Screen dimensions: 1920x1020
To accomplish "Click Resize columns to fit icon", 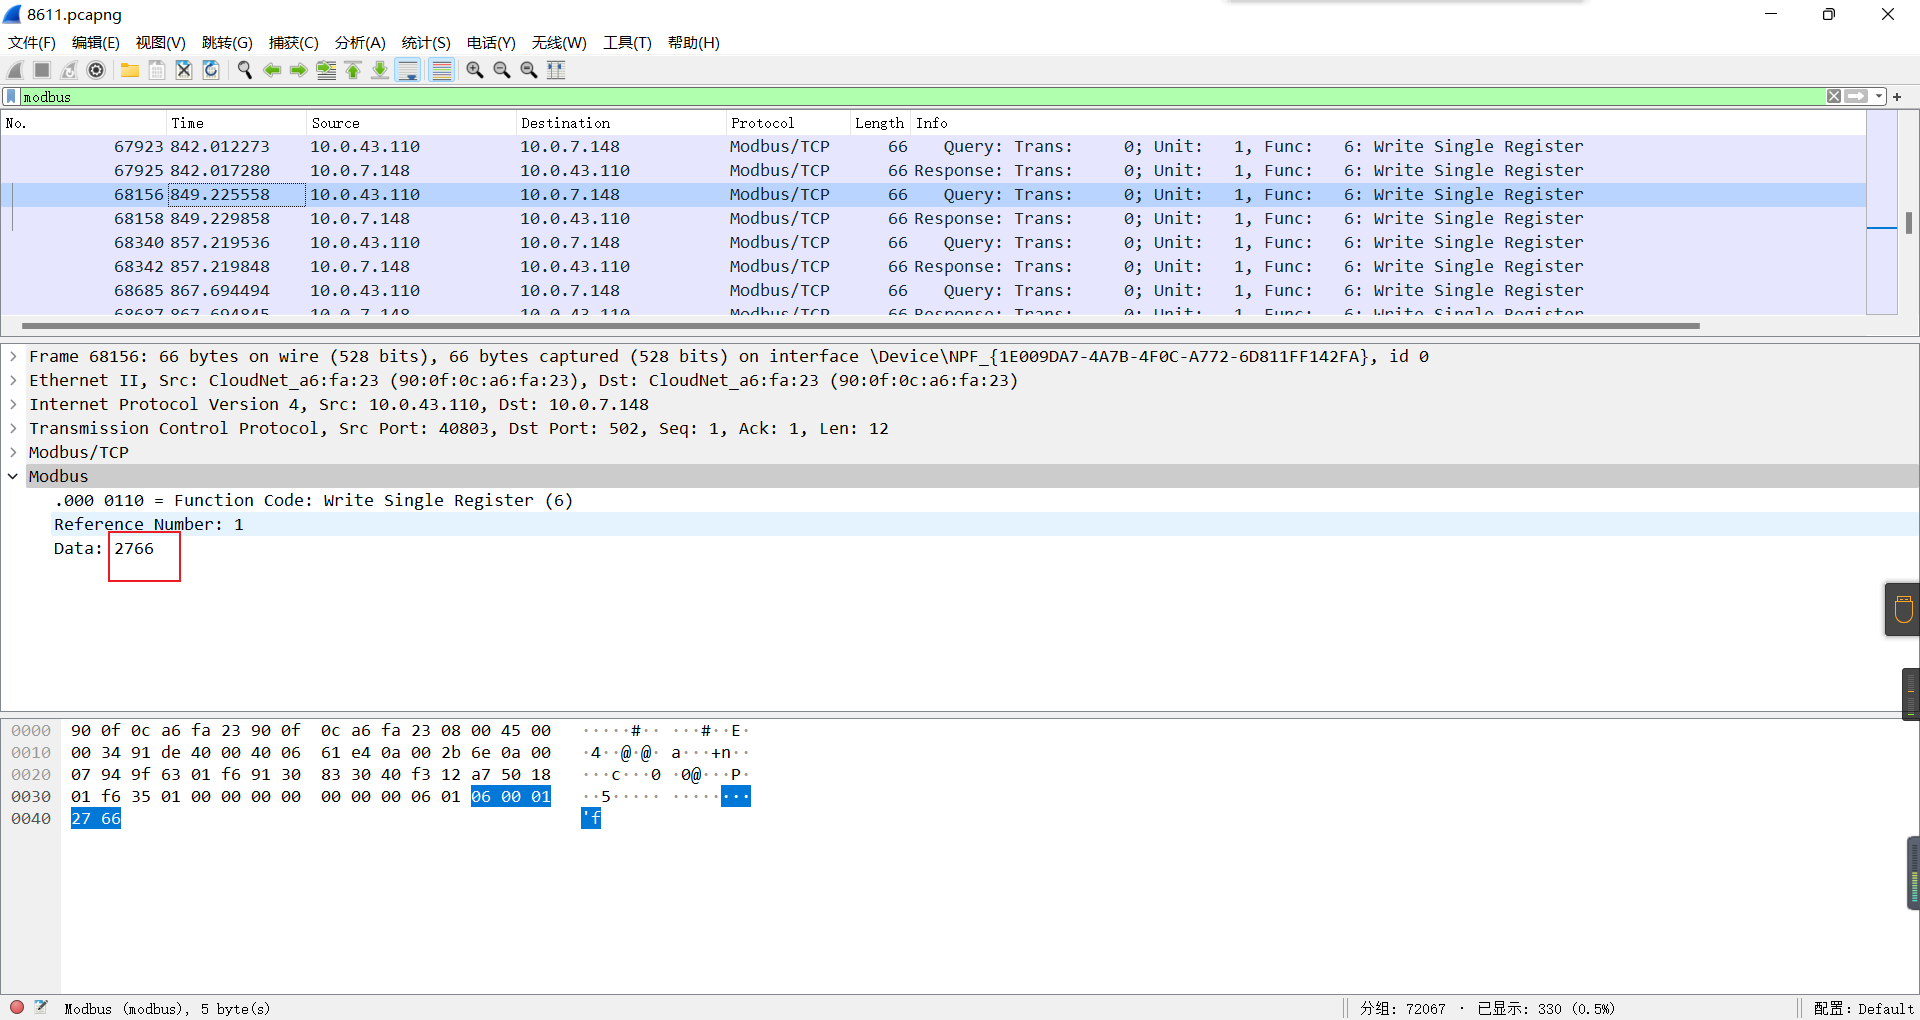I will click(556, 70).
